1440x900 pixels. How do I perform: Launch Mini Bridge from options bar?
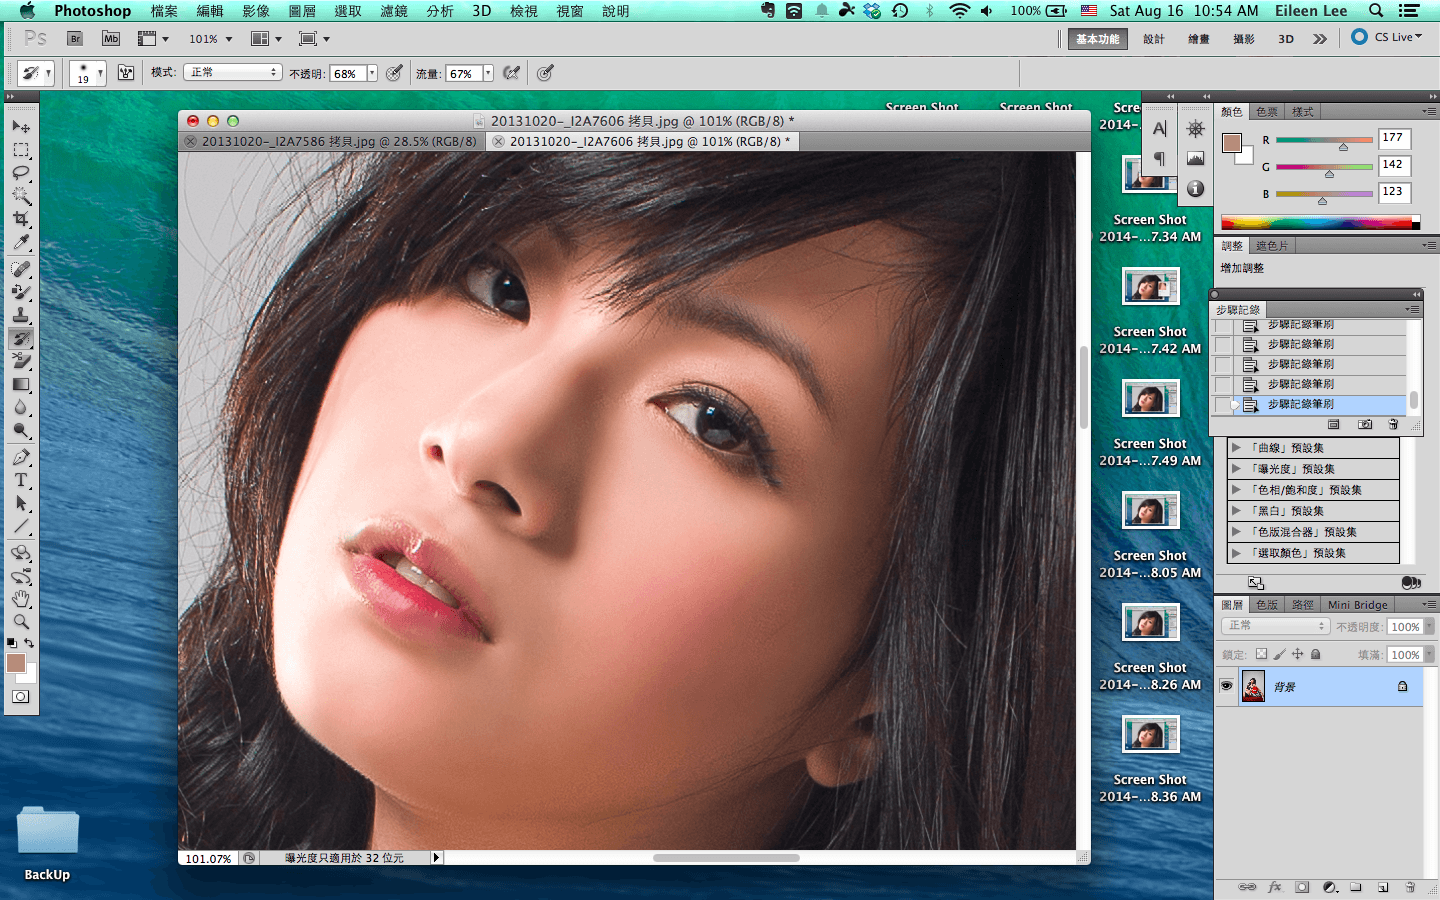111,38
